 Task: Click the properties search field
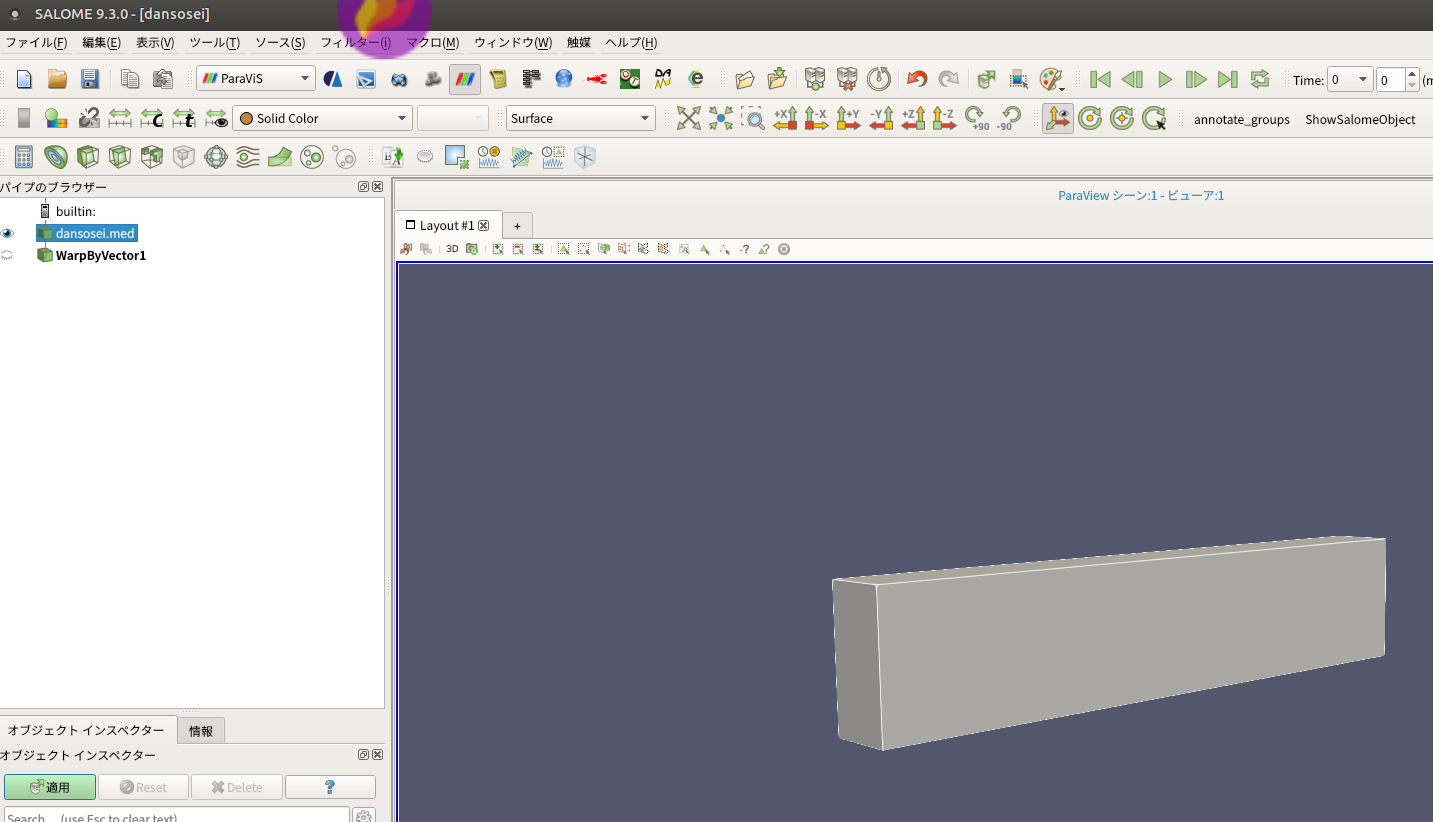[177, 816]
